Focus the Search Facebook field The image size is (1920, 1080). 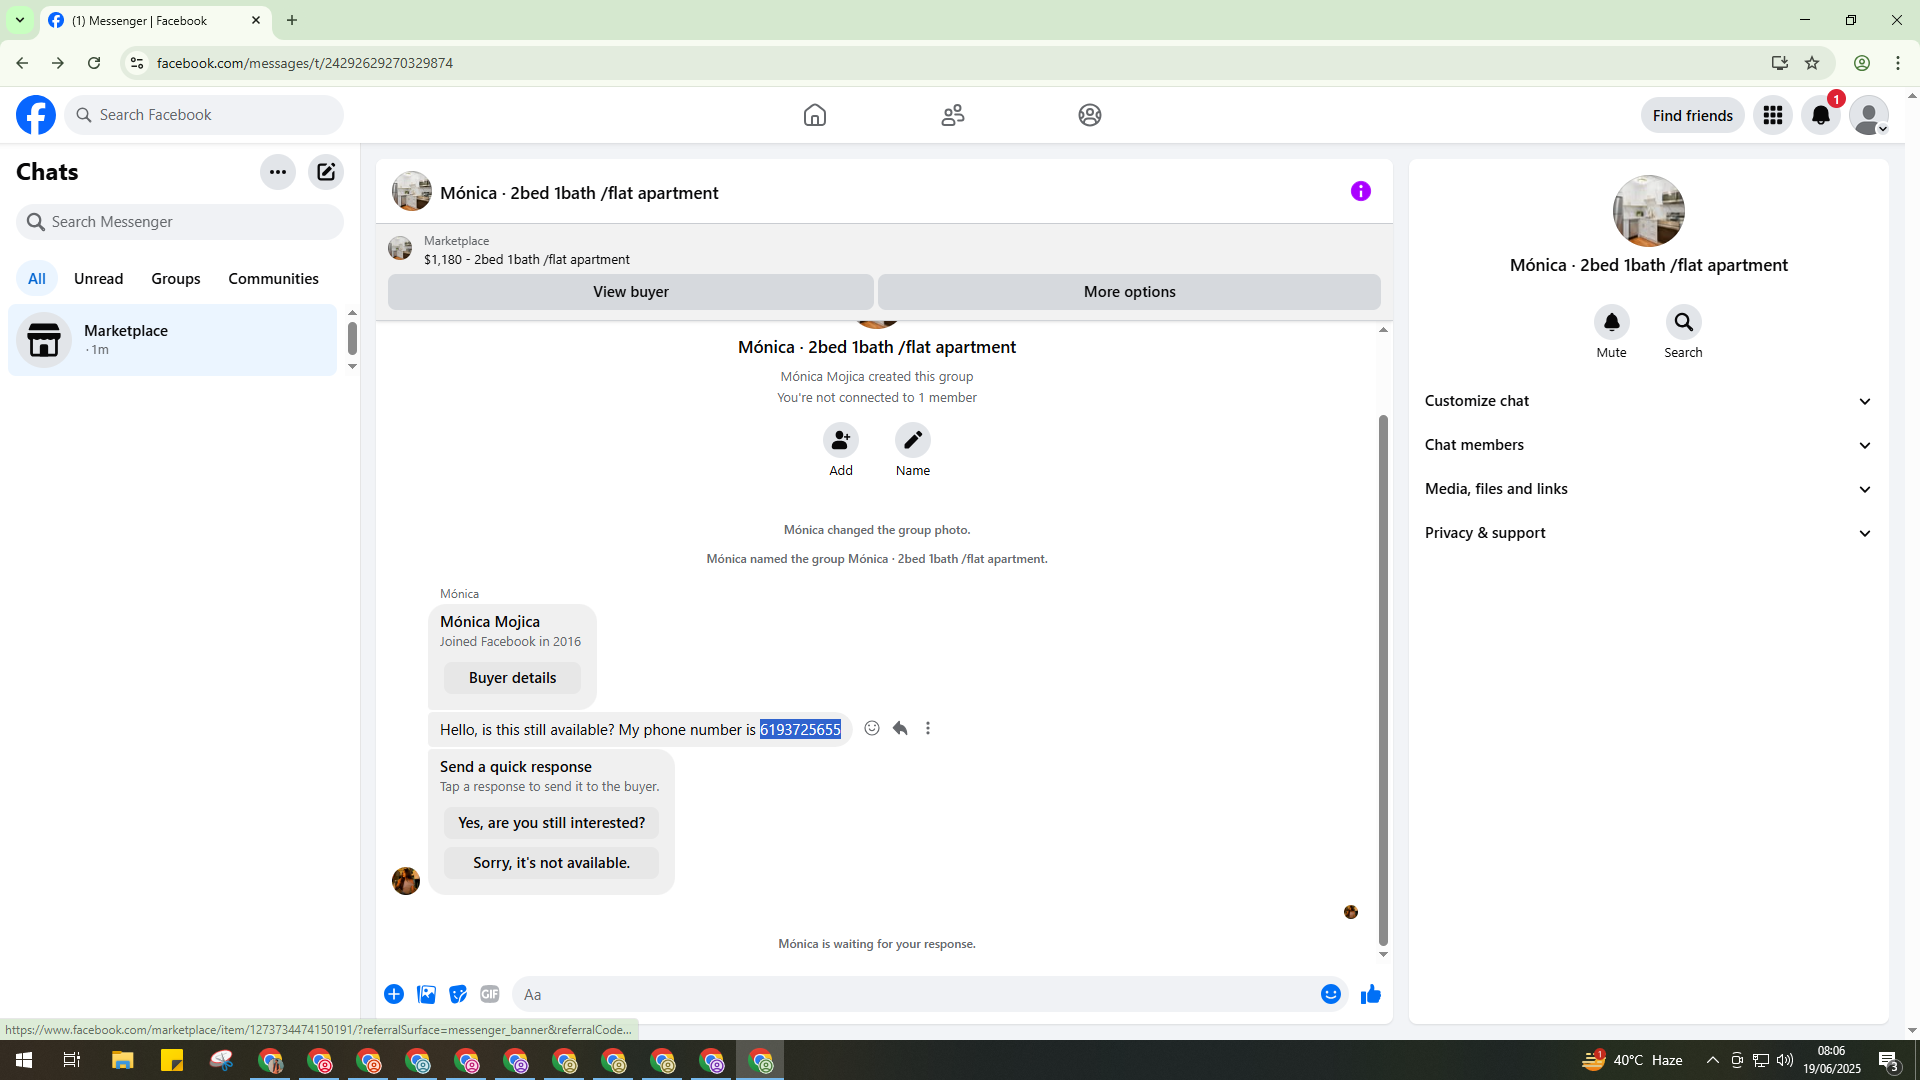[x=204, y=115]
